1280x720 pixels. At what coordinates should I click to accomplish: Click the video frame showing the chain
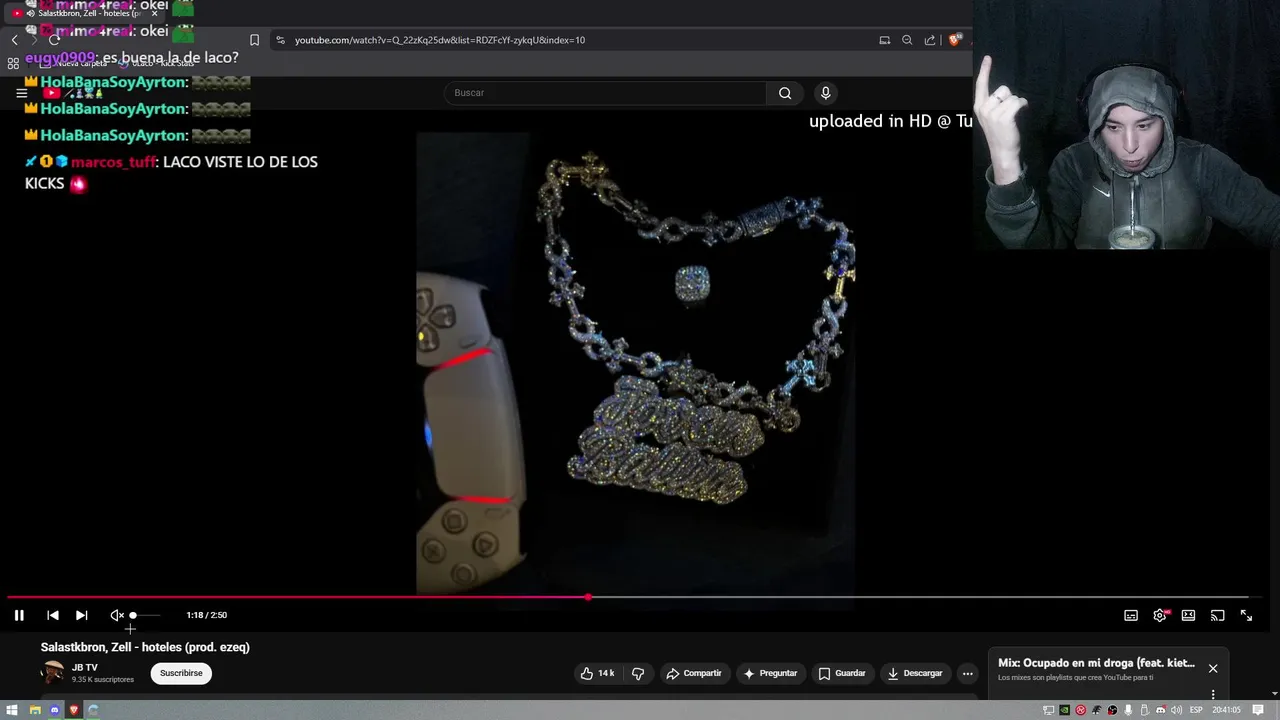point(635,364)
